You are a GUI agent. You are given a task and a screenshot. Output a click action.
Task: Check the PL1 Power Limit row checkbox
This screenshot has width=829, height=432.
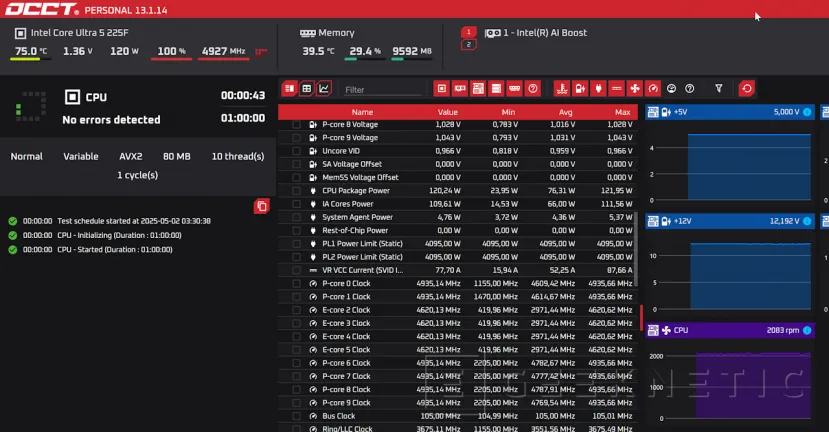click(297, 244)
